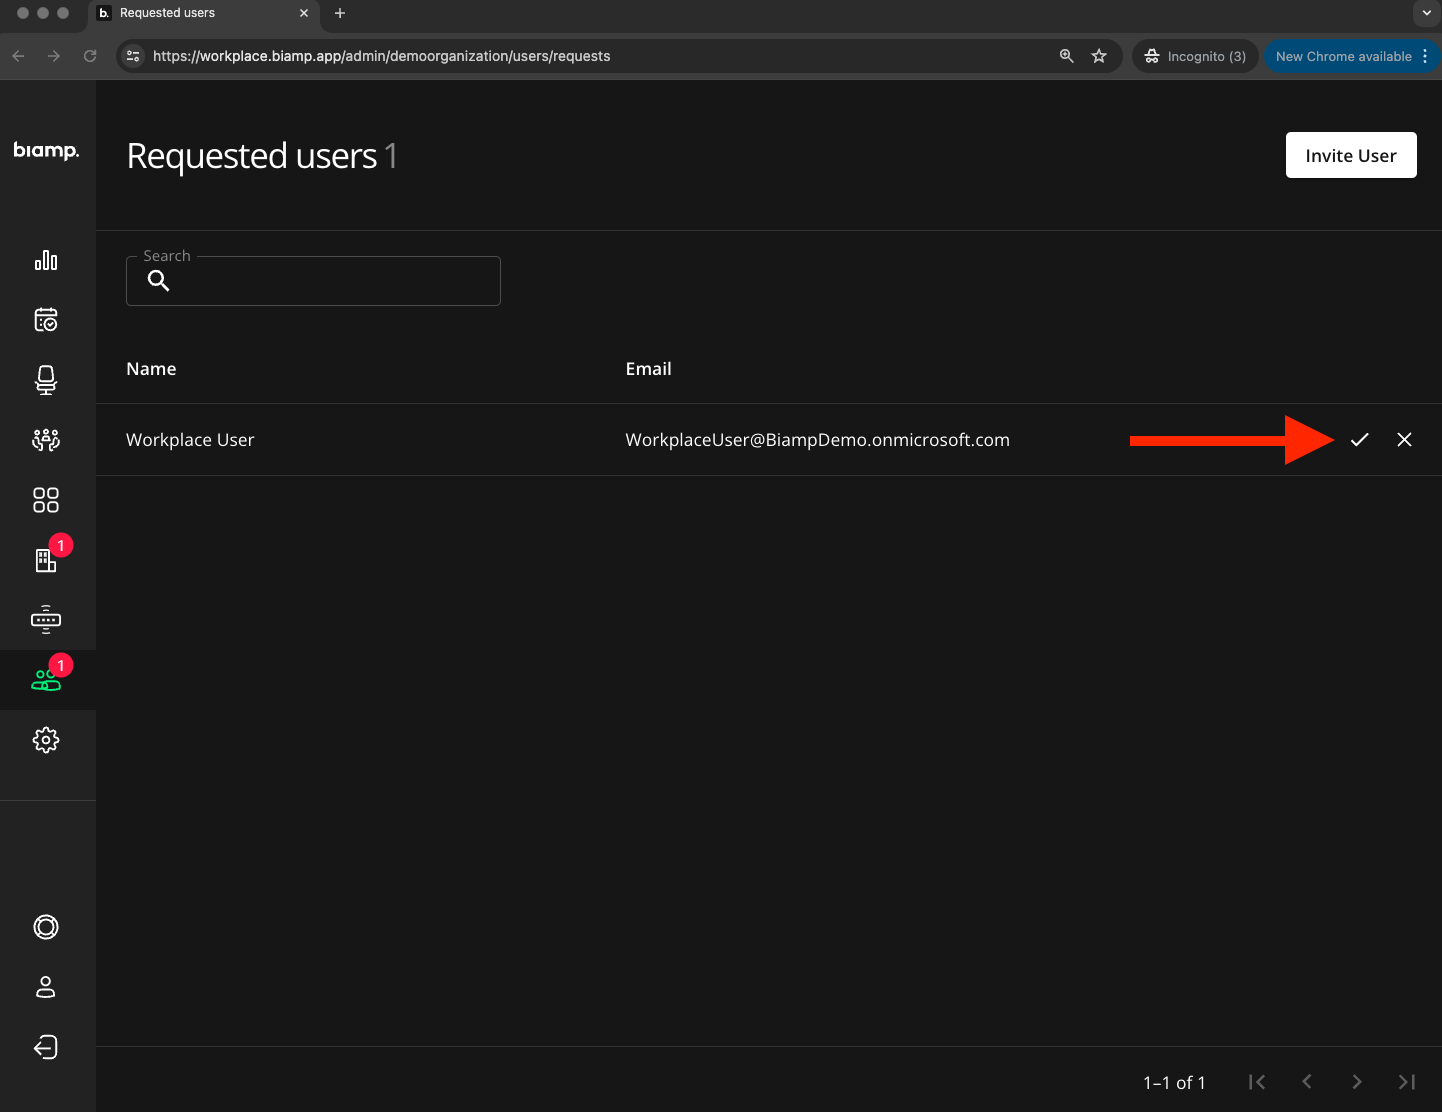Reload the page with refresh icon
The image size is (1442, 1112).
click(90, 56)
